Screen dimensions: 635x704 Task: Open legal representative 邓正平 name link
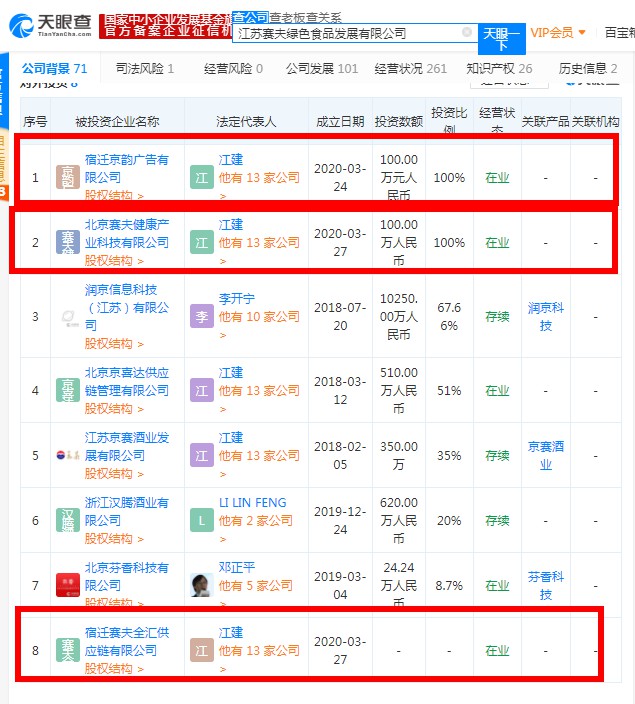pos(237,567)
